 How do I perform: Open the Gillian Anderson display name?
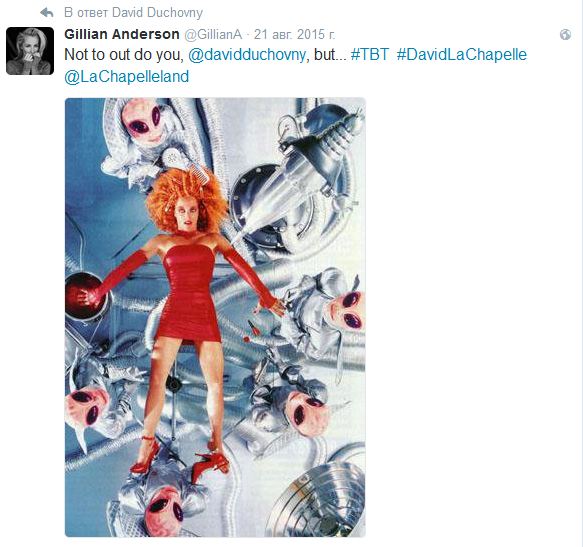pos(122,34)
